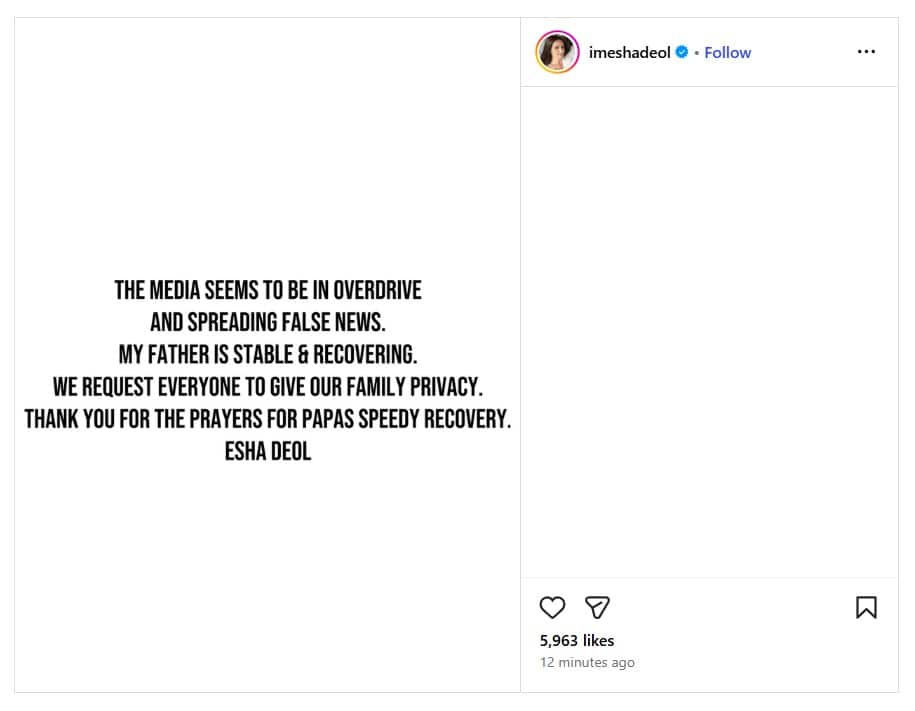Click the dot separator before Follow

tap(696, 52)
